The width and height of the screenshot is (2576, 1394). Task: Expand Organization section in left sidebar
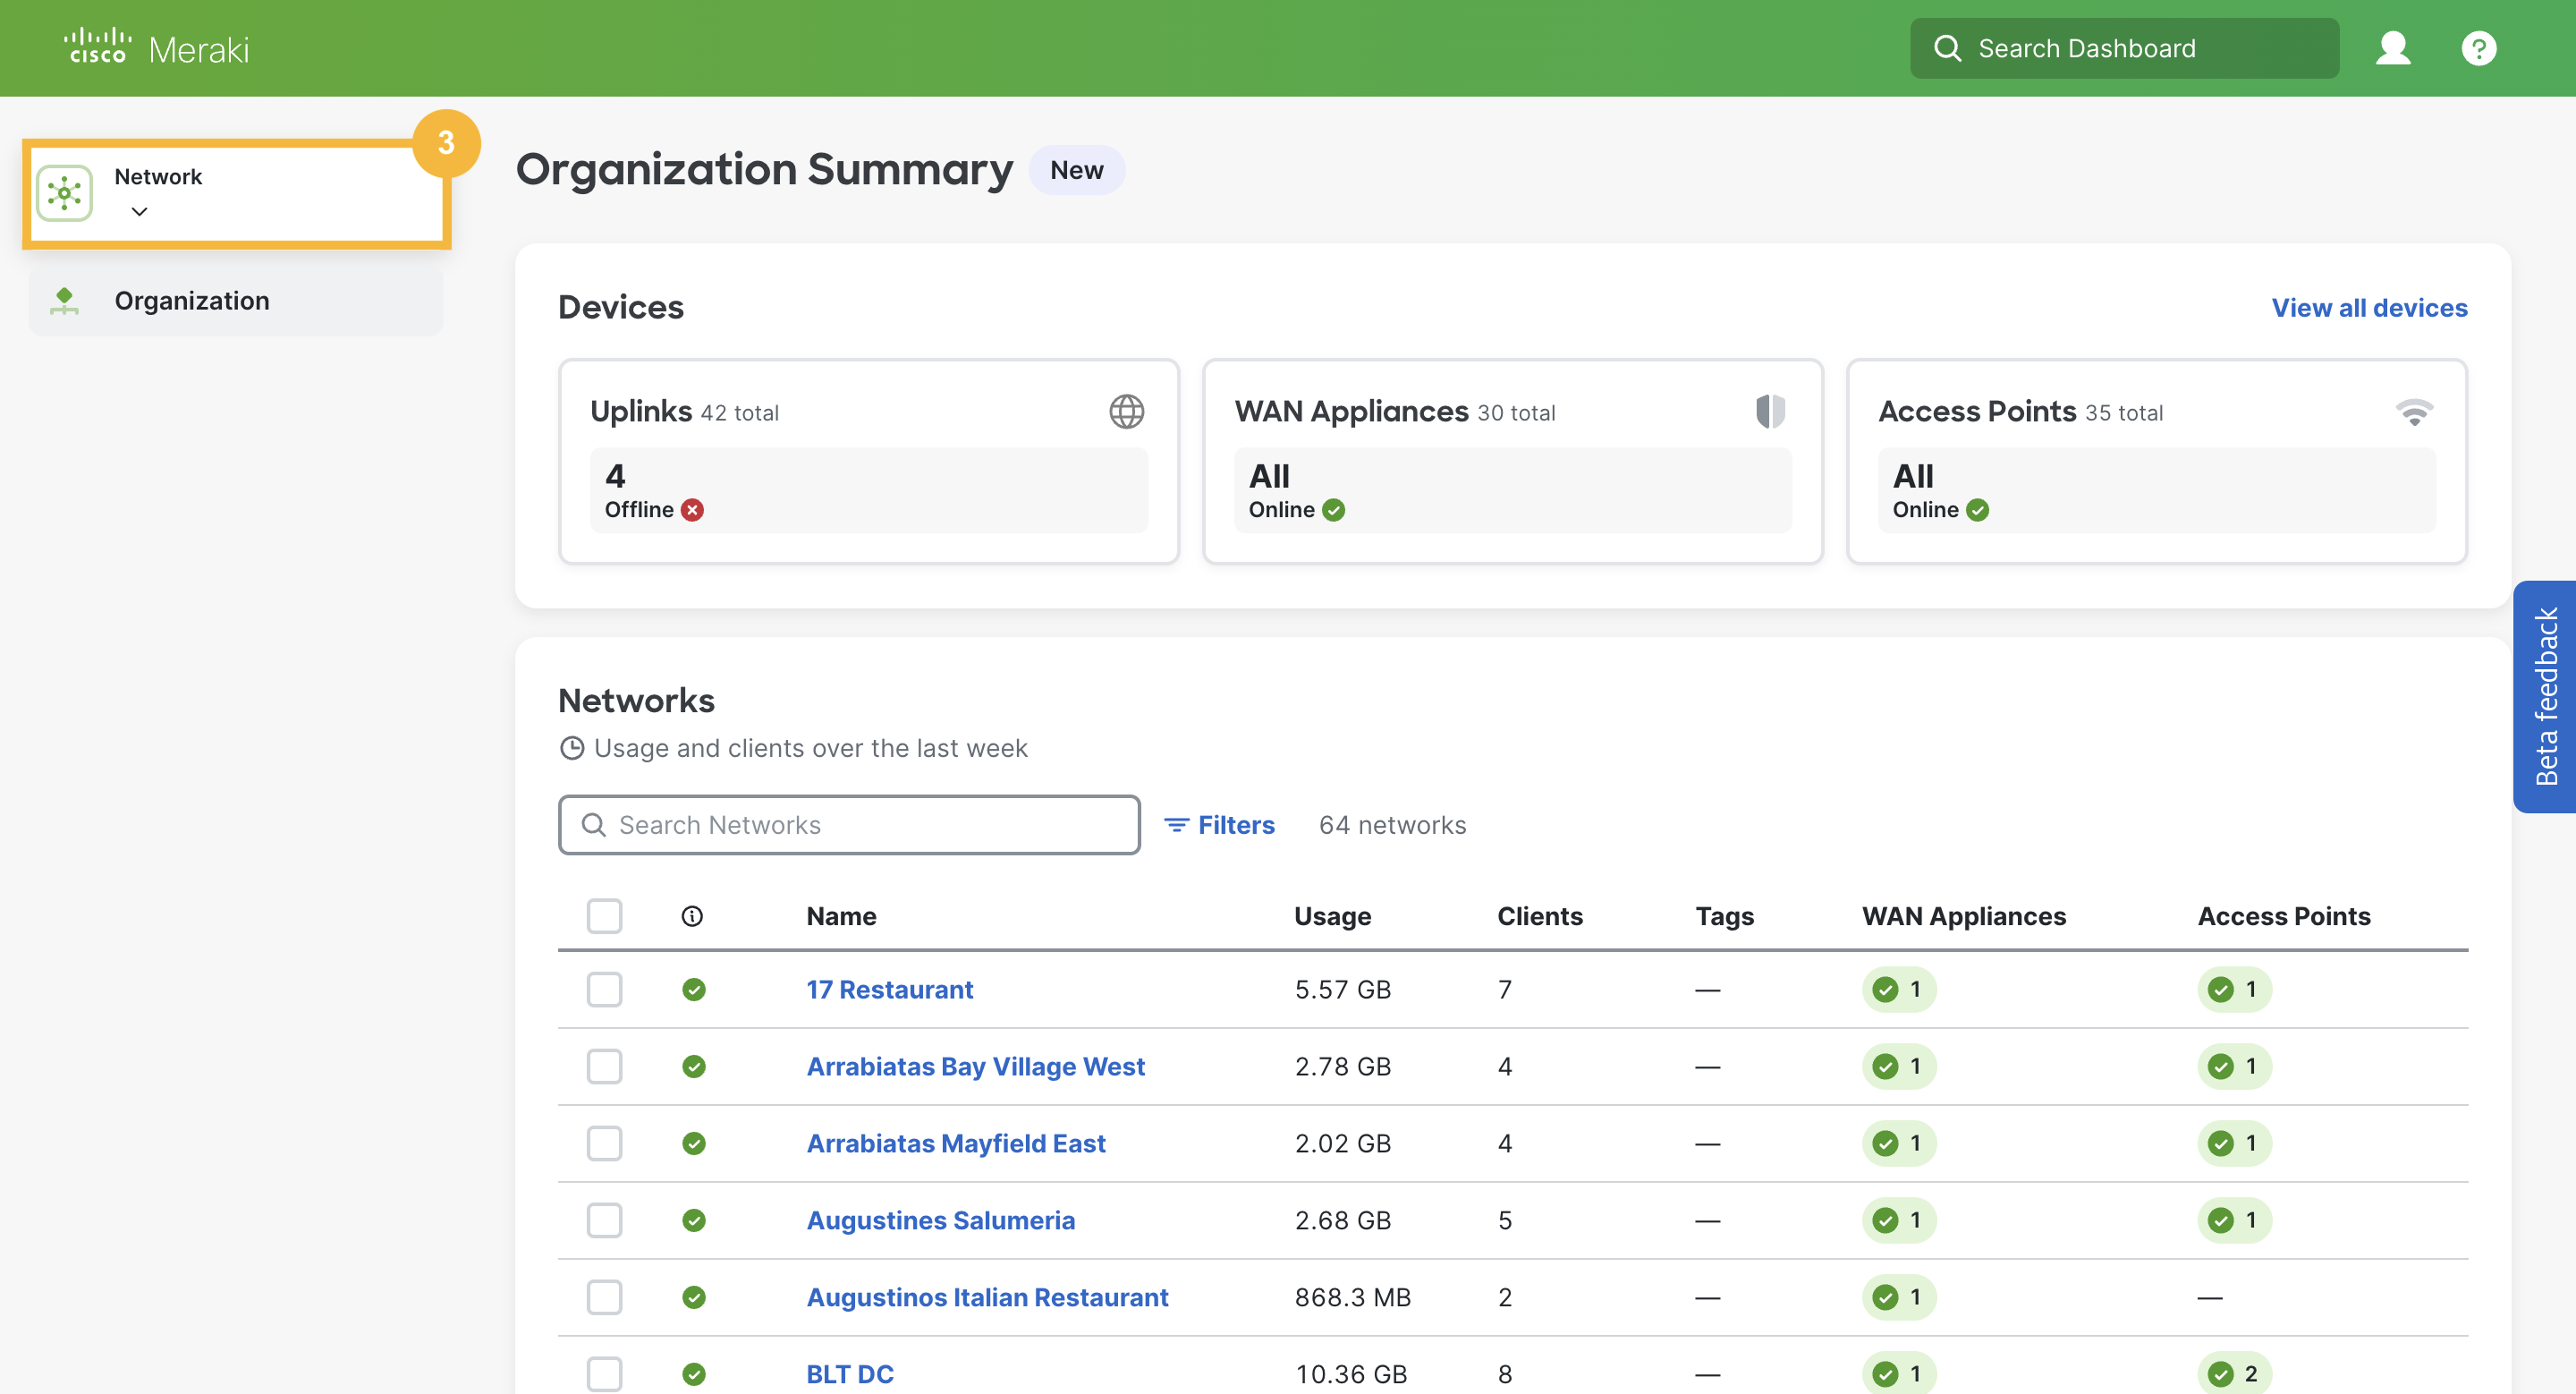191,299
